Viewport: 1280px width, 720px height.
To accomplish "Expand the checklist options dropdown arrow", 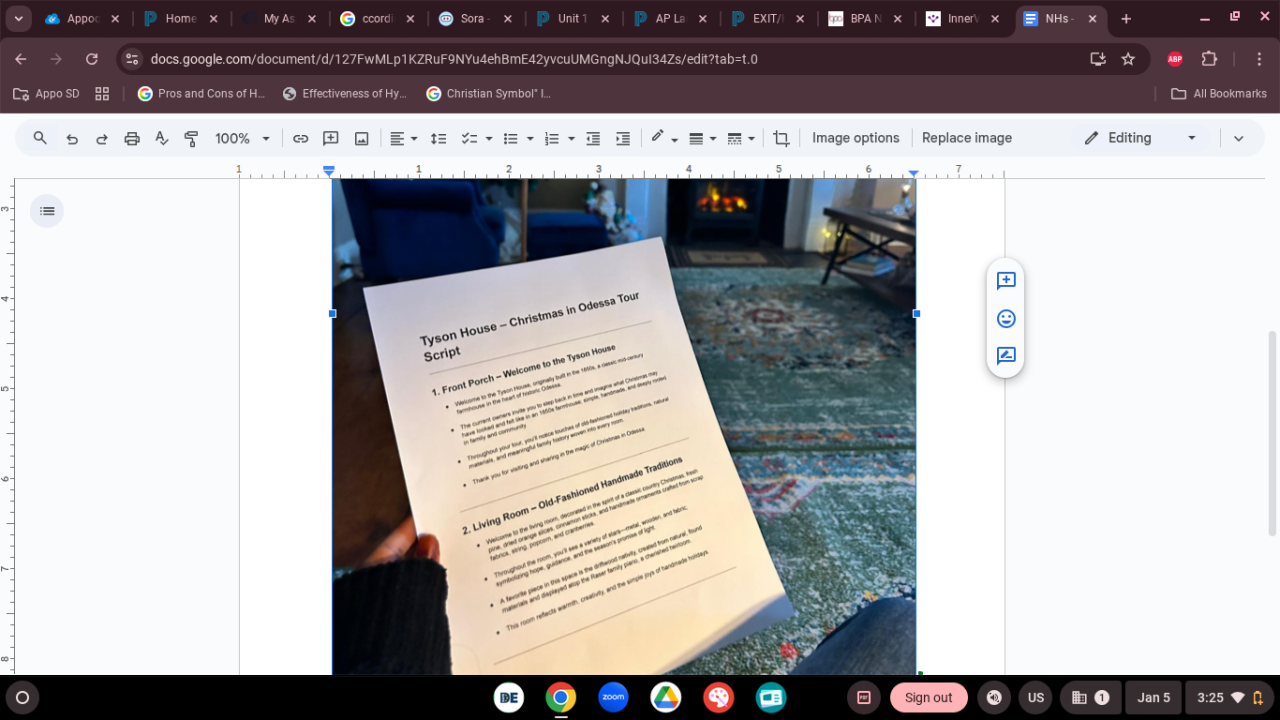I will tap(489, 138).
